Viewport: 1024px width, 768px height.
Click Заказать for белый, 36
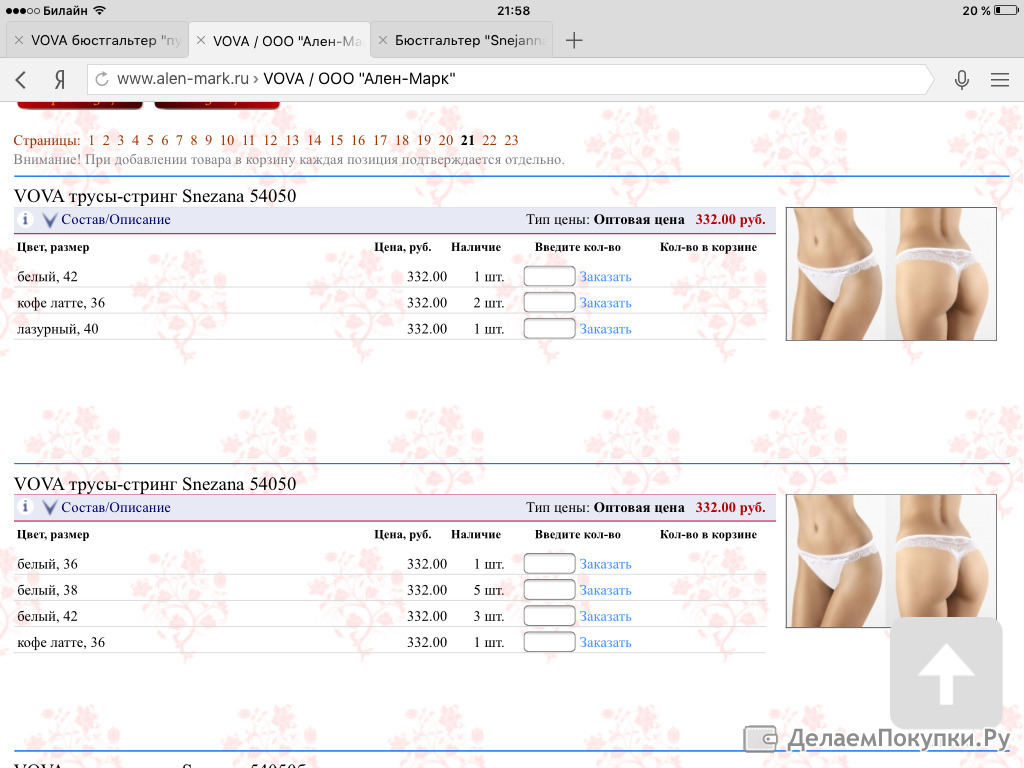(605, 564)
